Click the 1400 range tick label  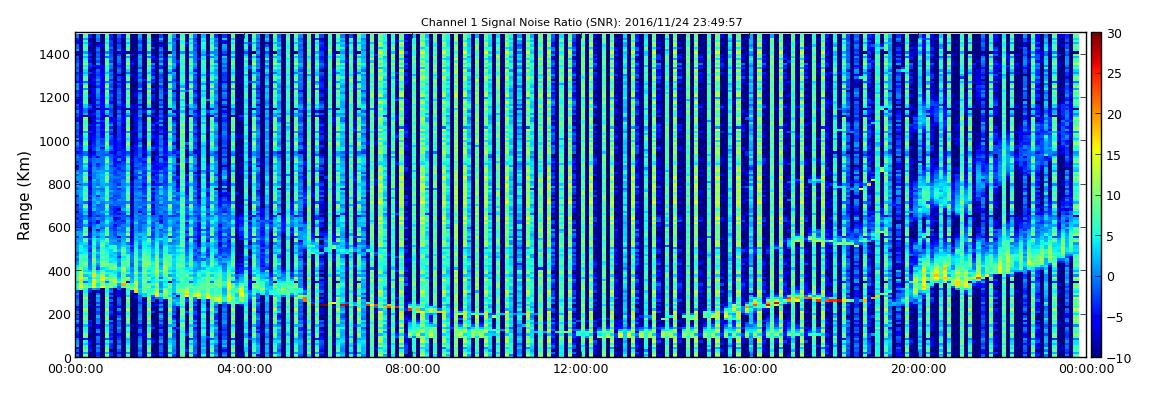(x=55, y=54)
